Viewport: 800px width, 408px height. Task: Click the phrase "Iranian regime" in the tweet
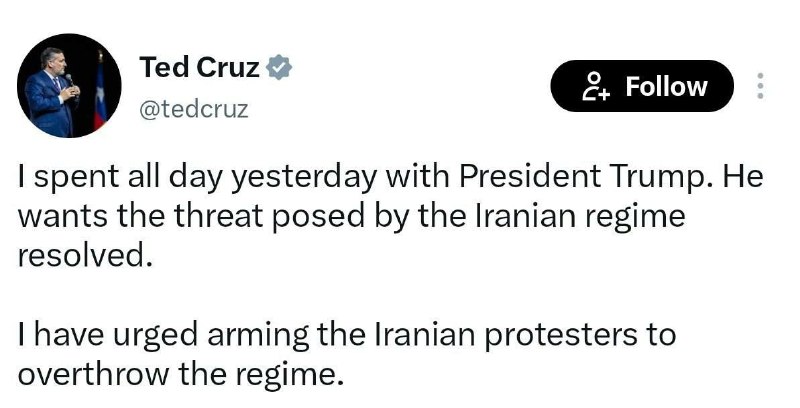tap(580, 216)
